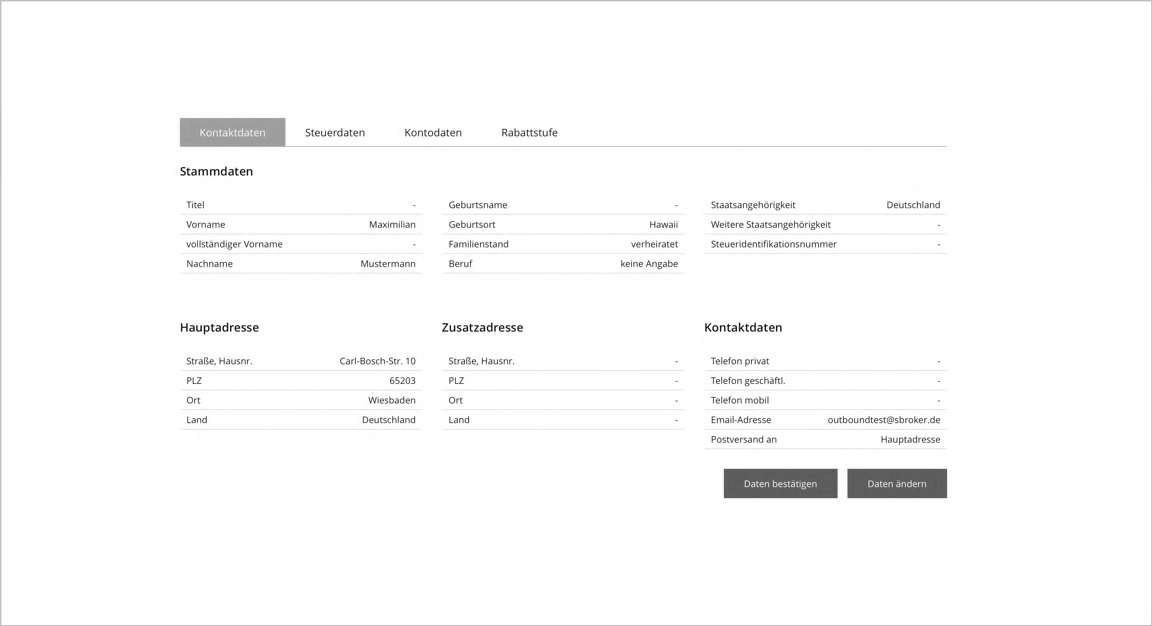
Task: Click the street value Carl-Bosch-Str. 10
Action: coord(378,361)
